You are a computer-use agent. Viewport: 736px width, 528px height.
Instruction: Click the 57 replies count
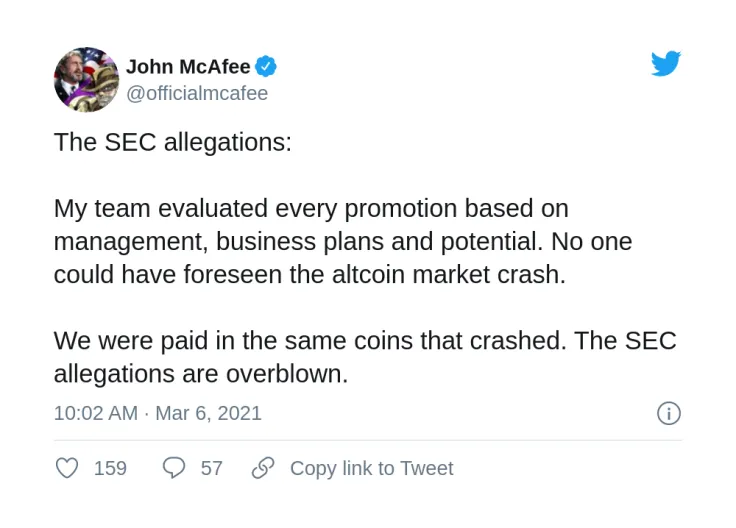[211, 468]
